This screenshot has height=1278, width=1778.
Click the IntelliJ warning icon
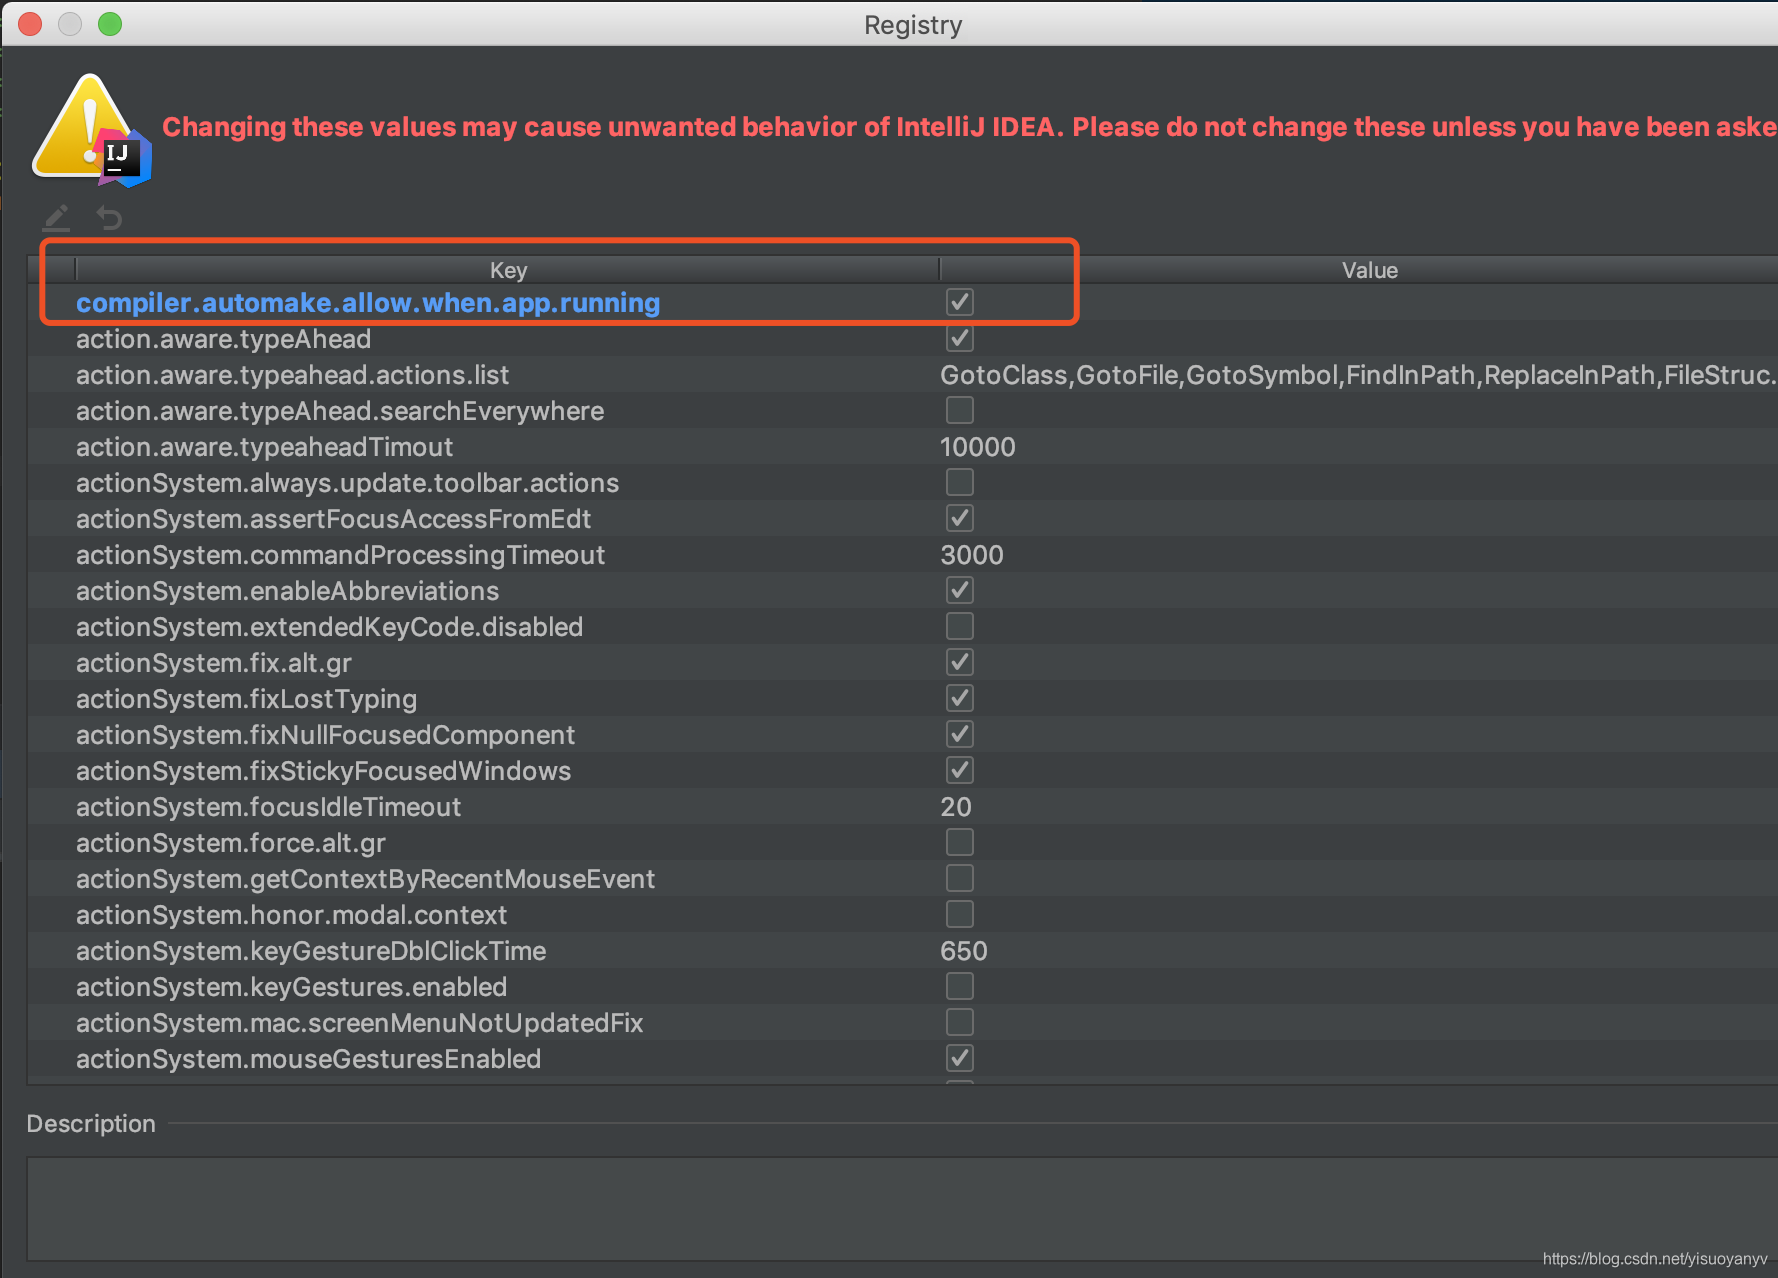coord(92,131)
